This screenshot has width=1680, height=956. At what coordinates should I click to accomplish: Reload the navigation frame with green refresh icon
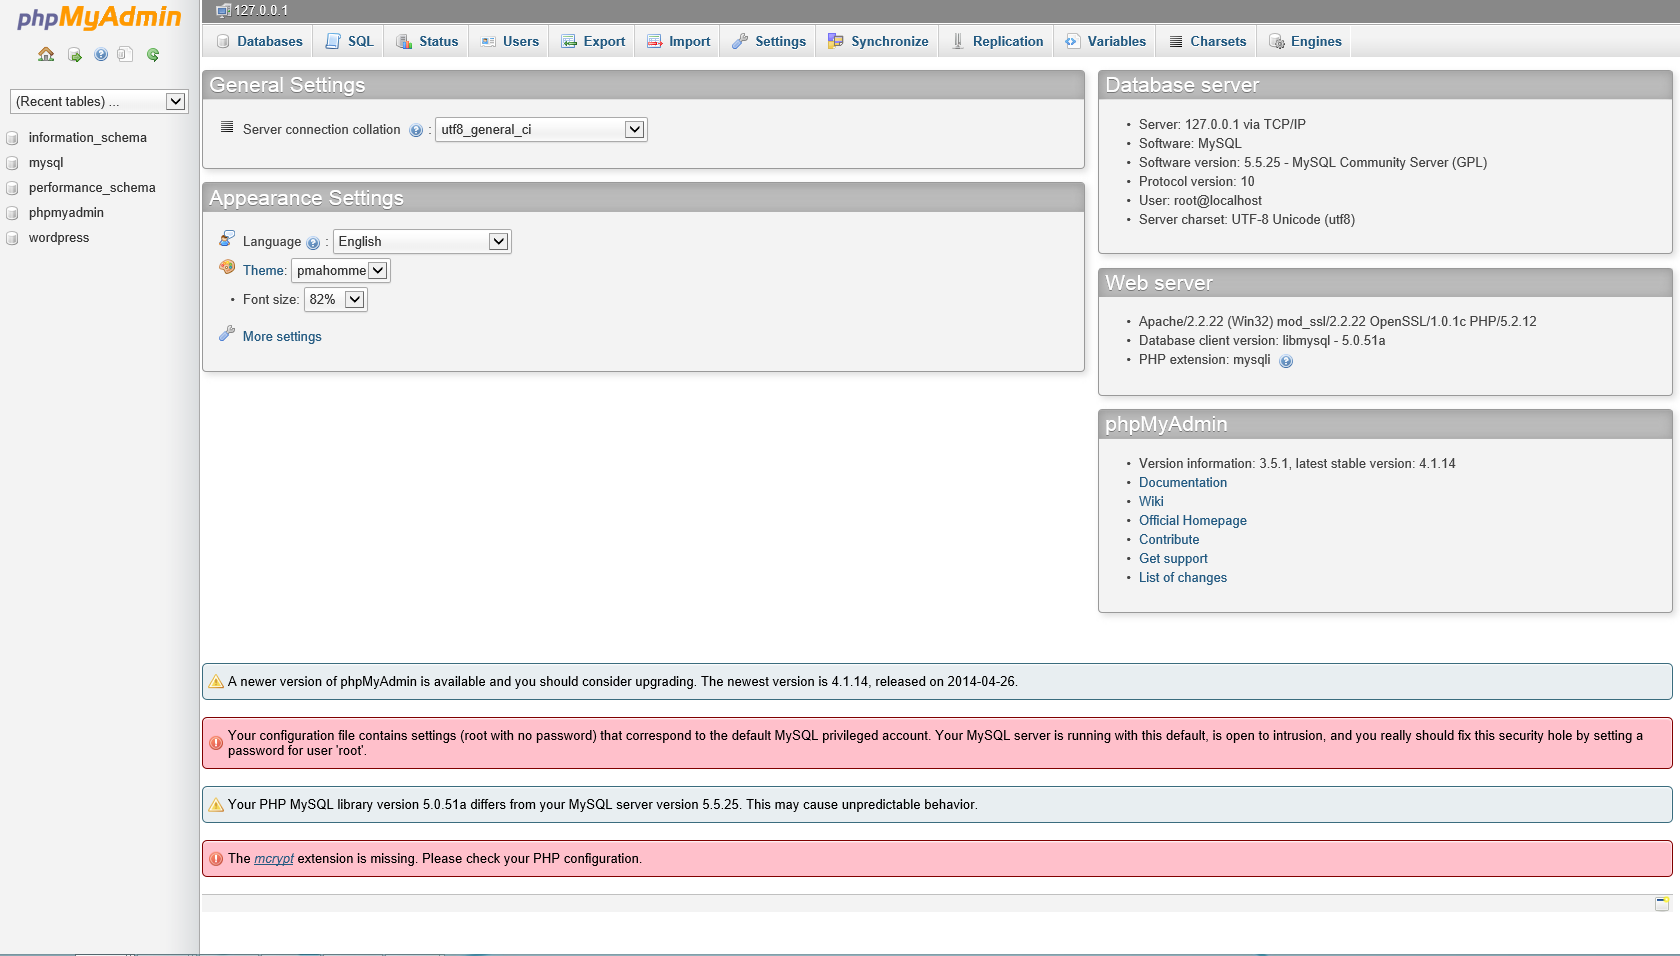pos(153,54)
